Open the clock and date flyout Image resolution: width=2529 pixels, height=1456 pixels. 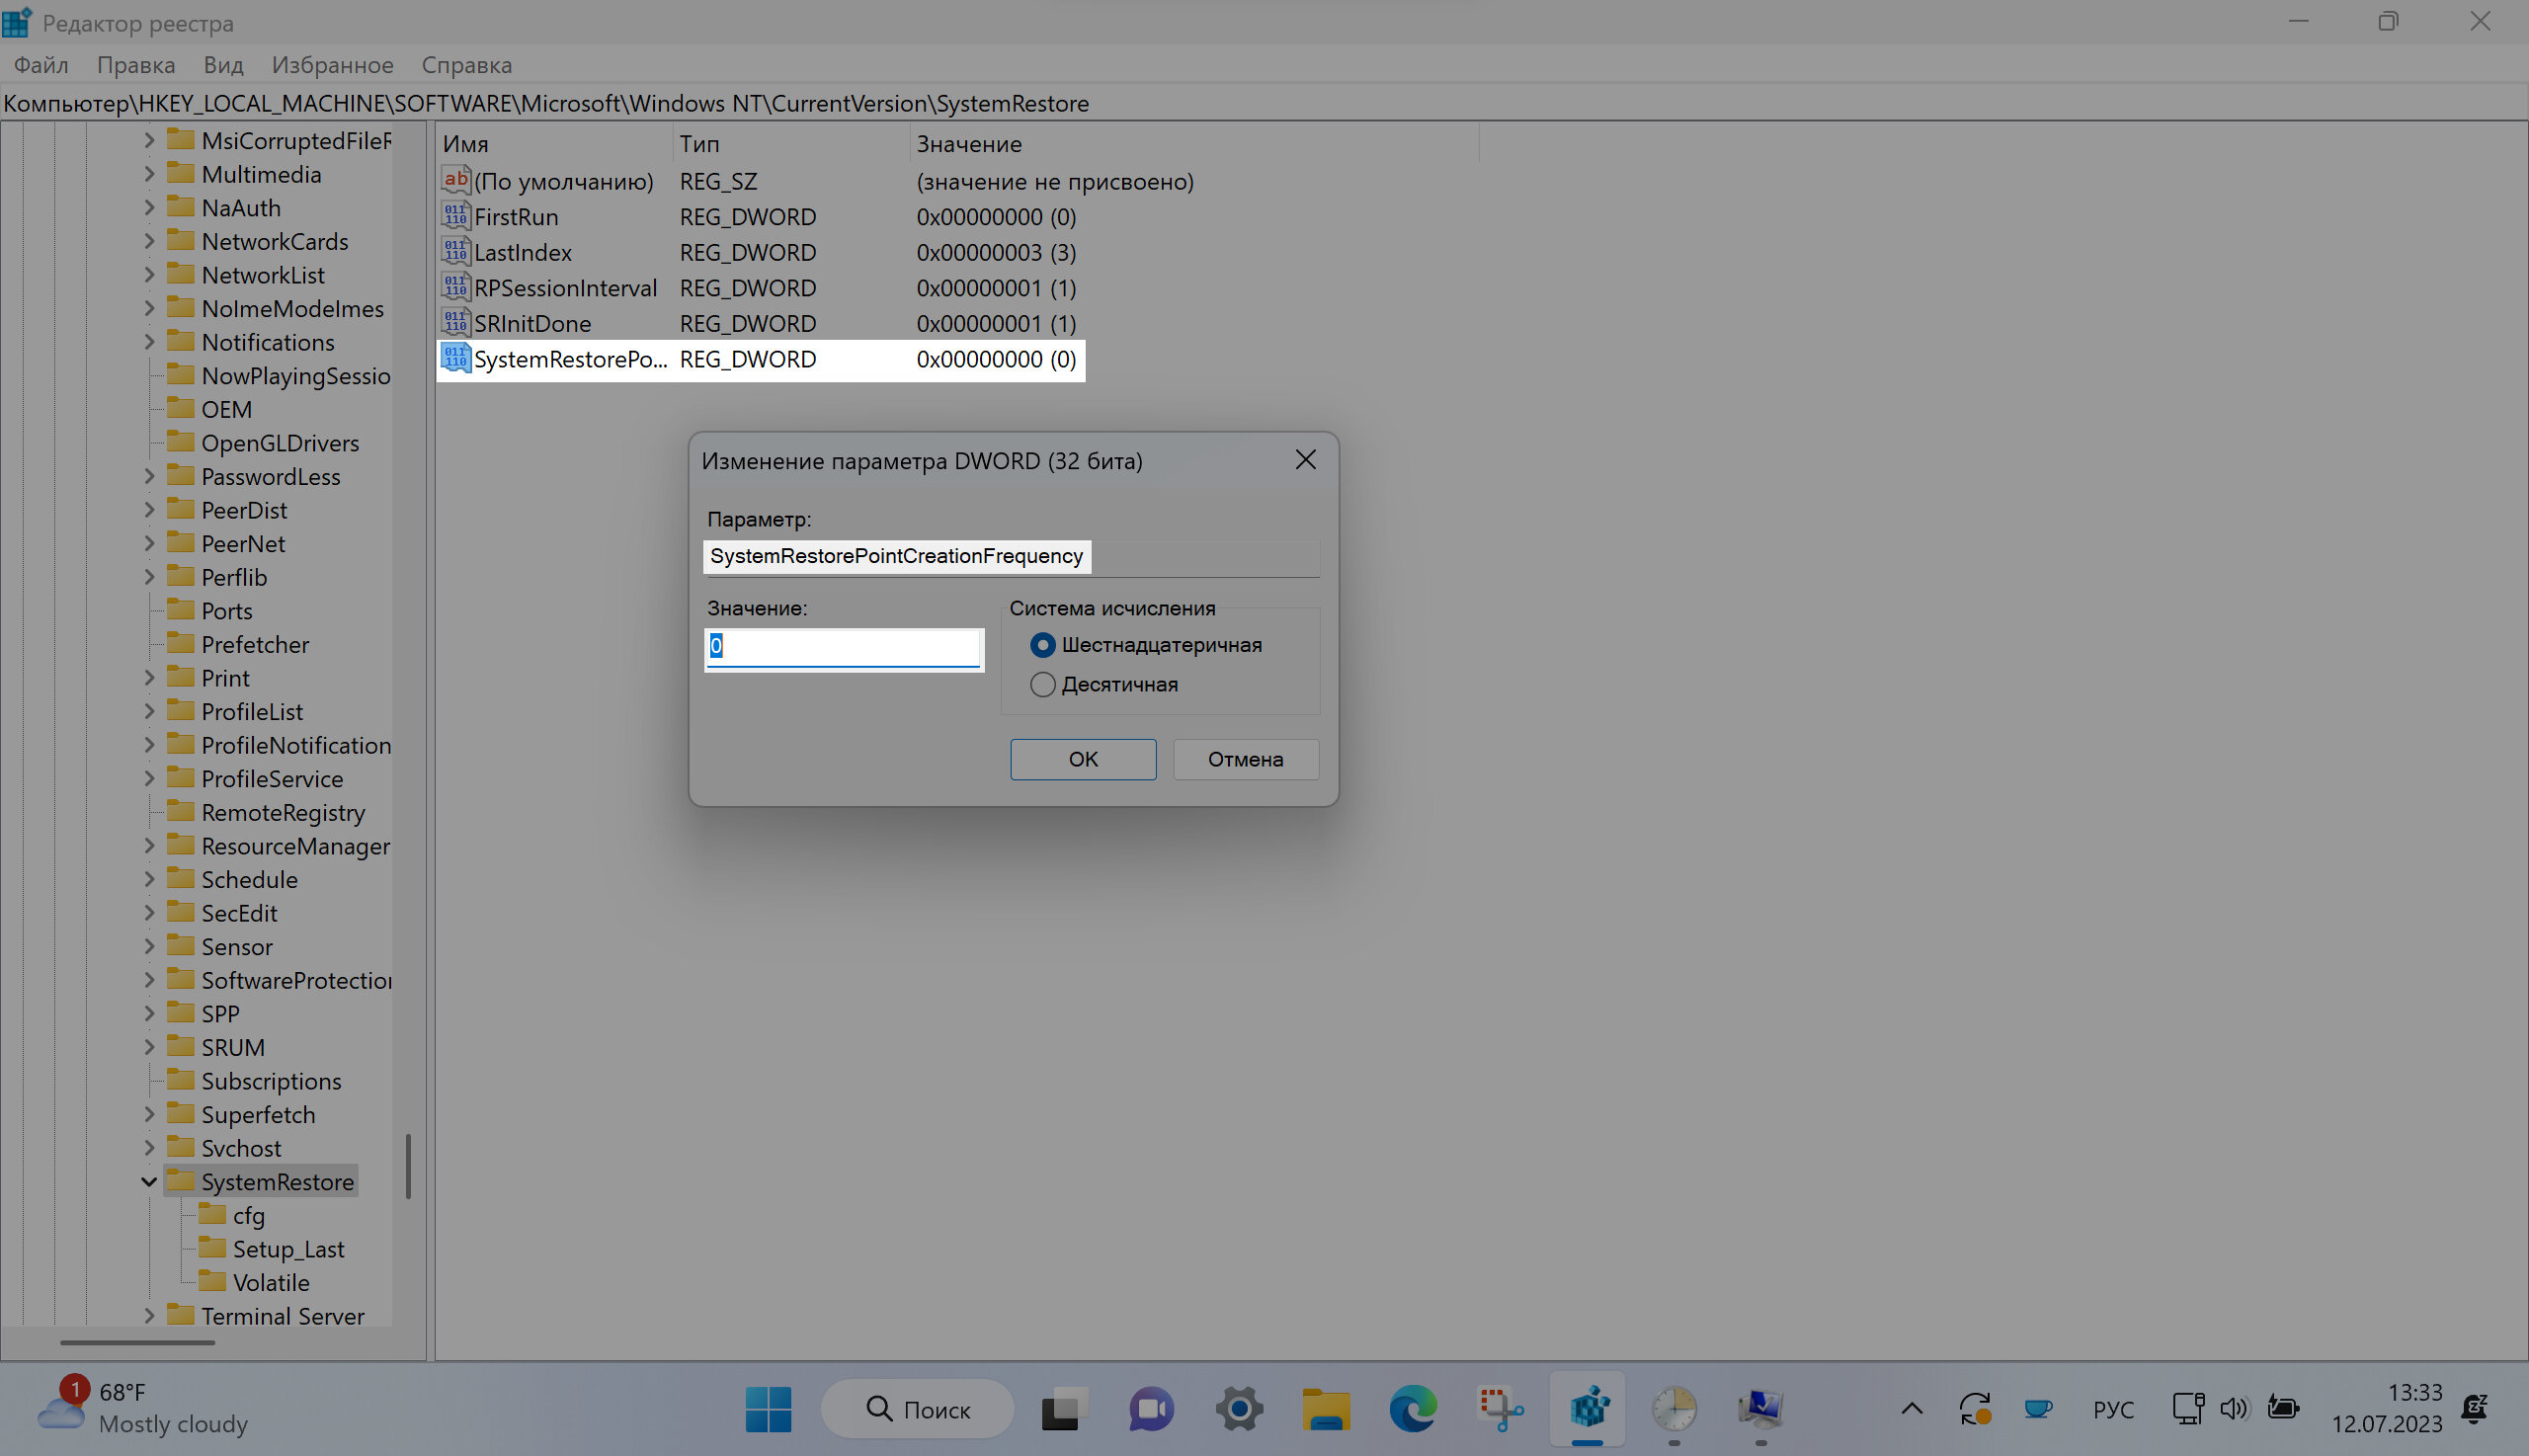coord(2386,1408)
